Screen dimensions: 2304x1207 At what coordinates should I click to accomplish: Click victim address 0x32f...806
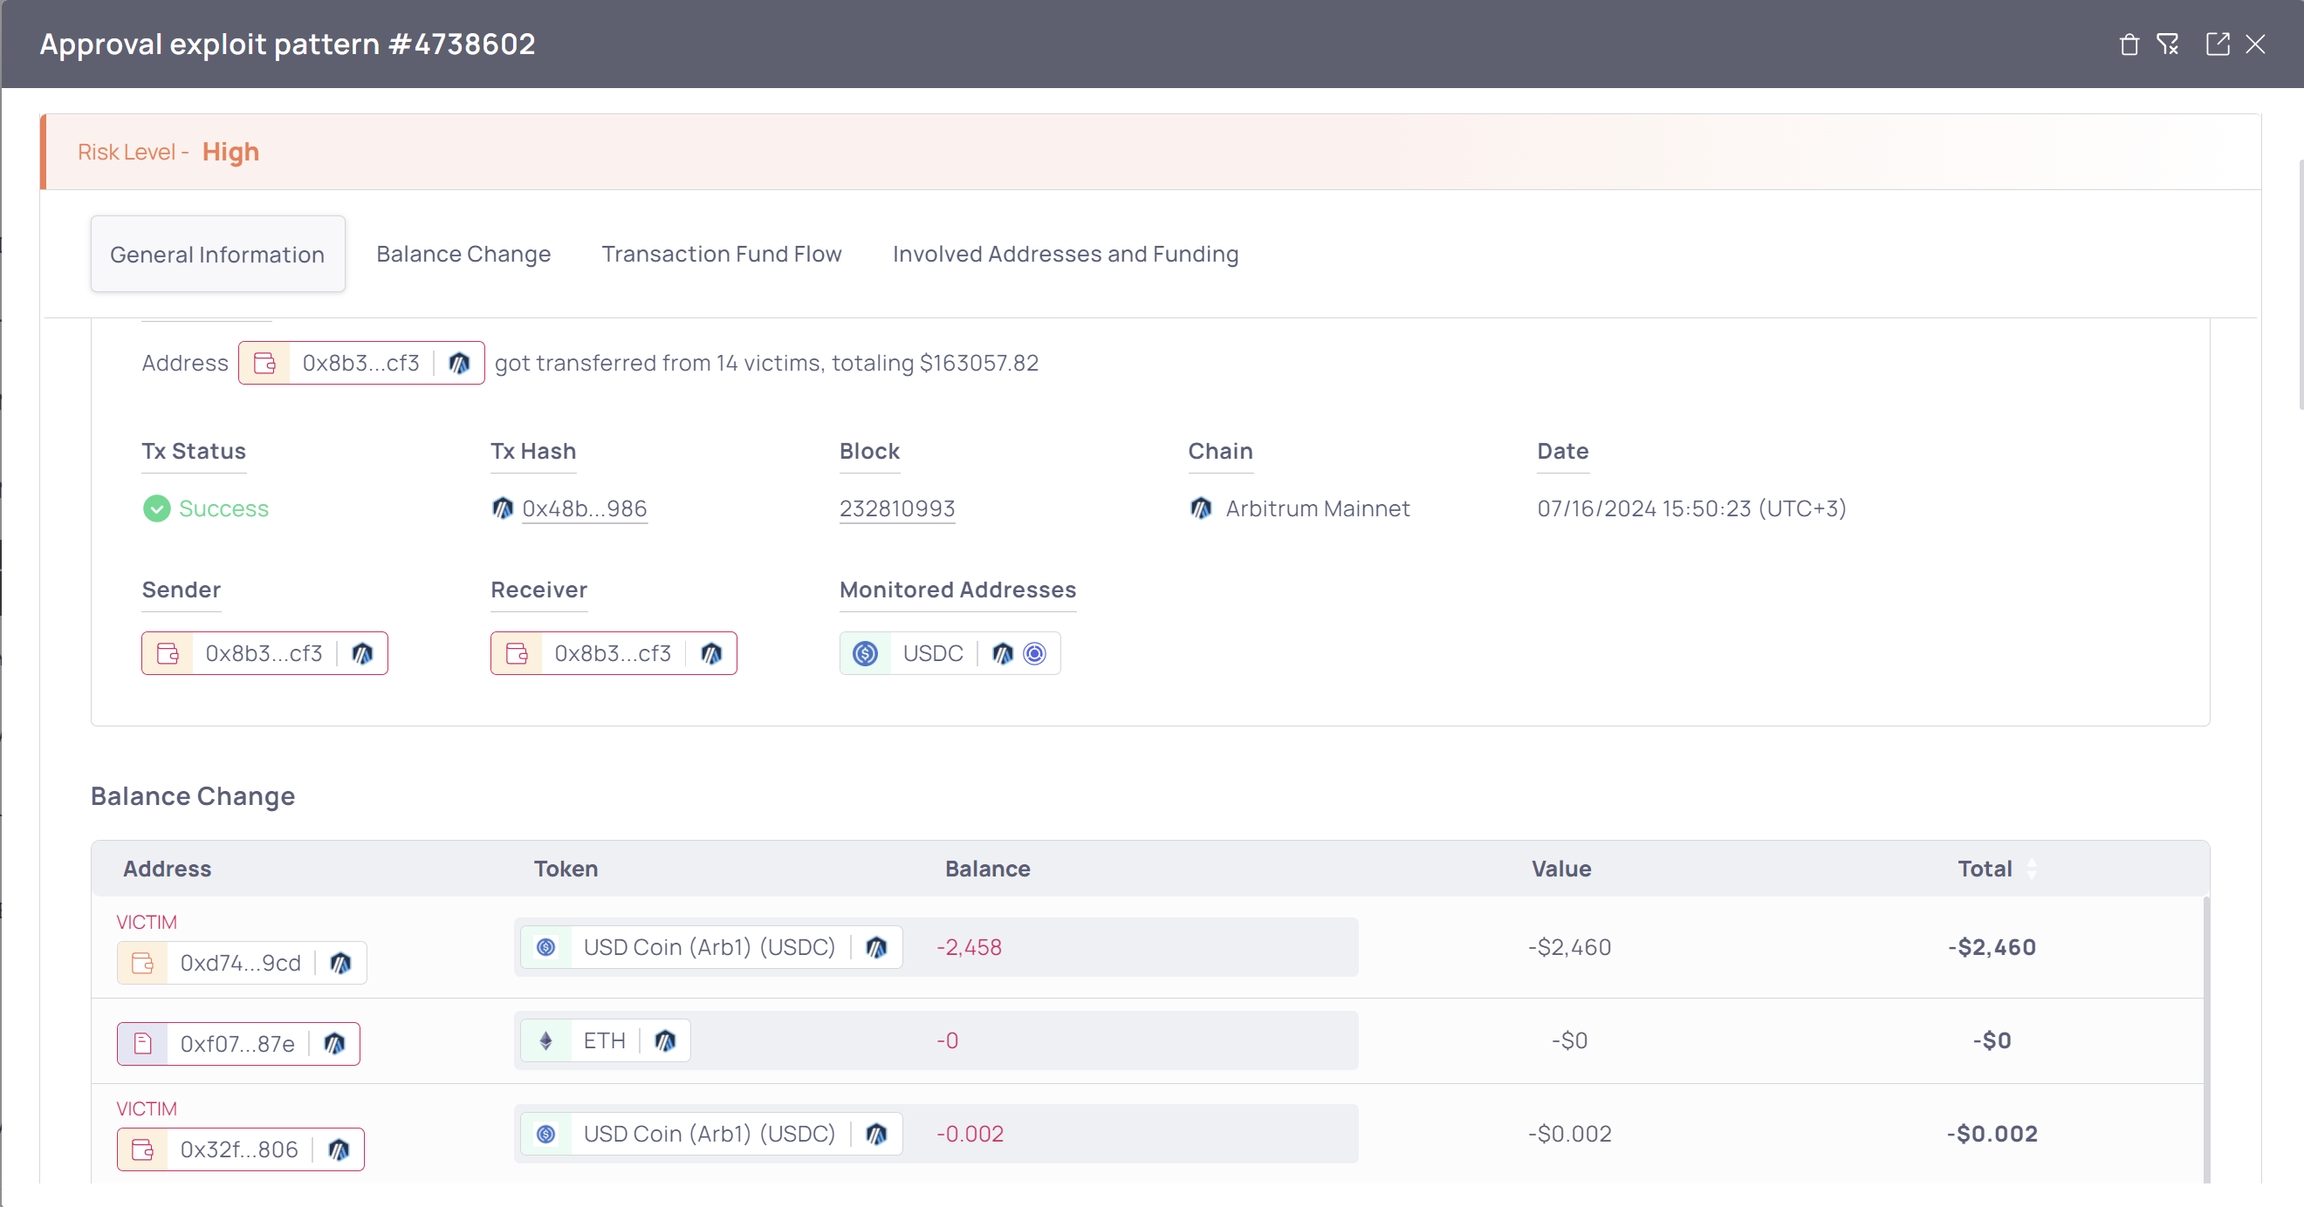239,1150
